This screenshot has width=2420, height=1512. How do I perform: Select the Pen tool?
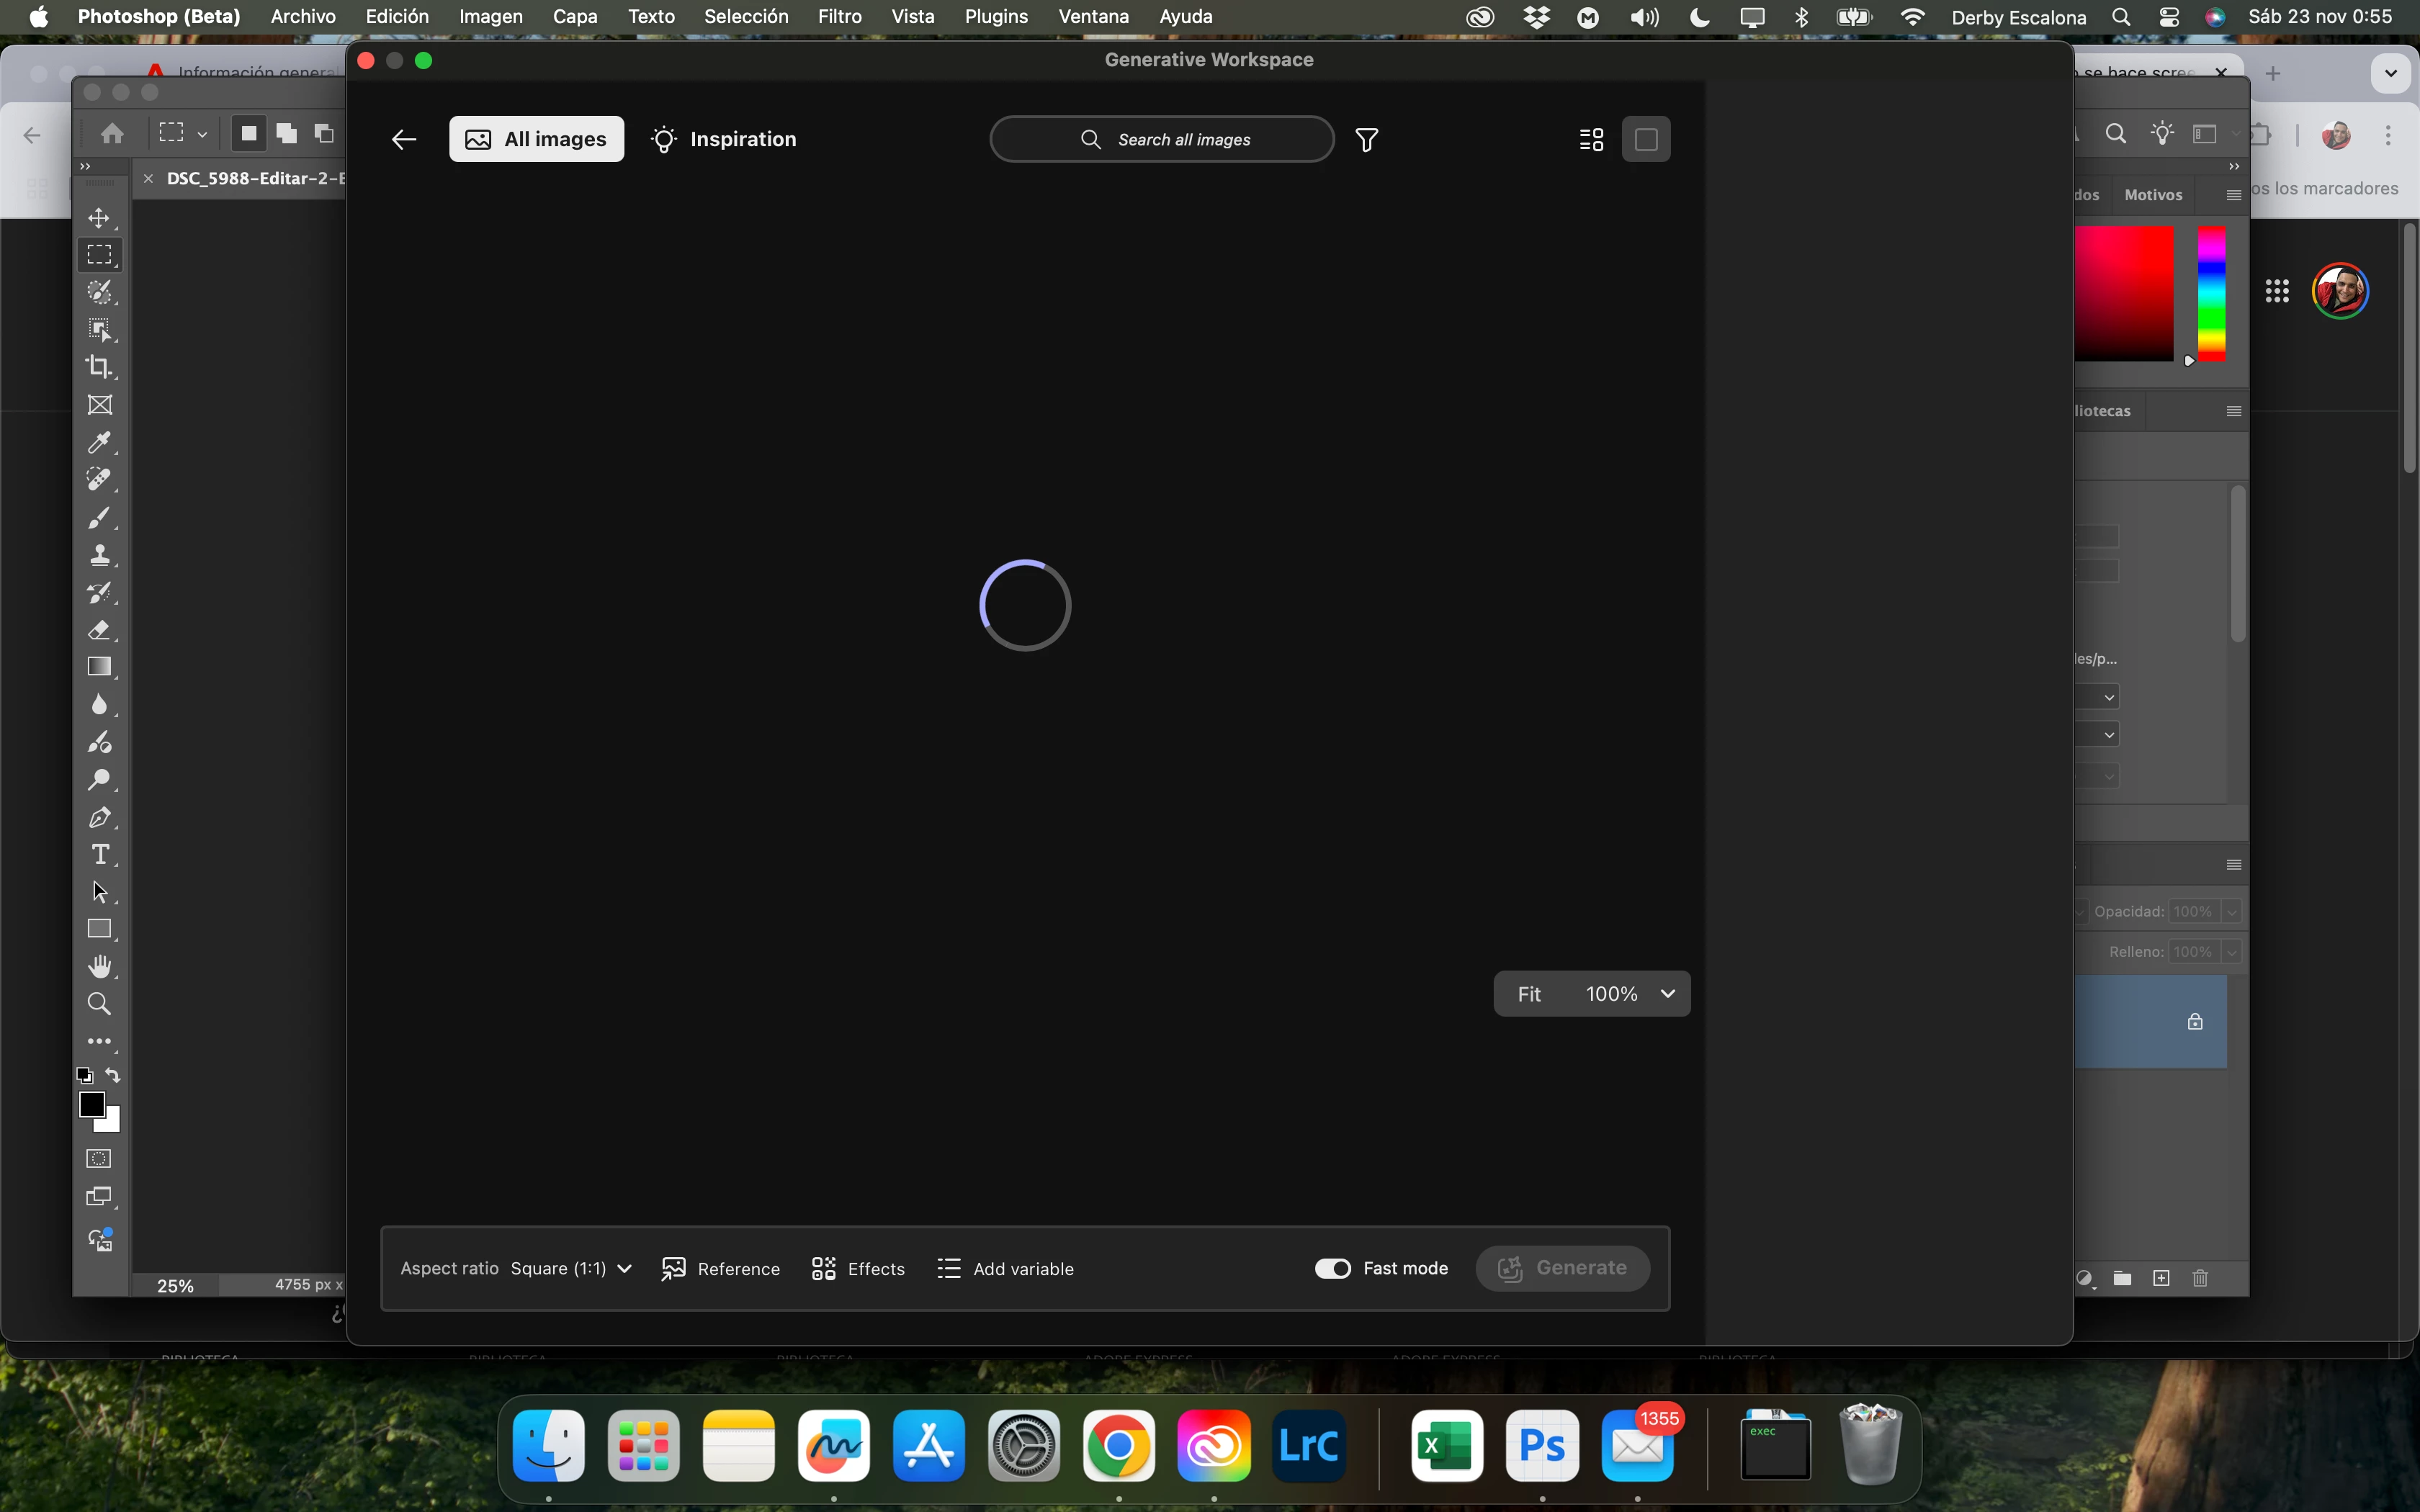pyautogui.click(x=99, y=818)
